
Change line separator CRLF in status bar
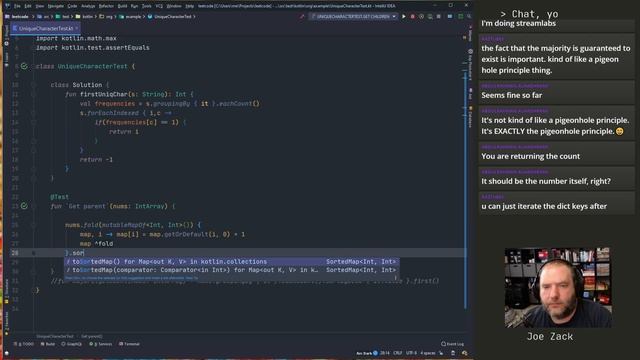(x=398, y=353)
